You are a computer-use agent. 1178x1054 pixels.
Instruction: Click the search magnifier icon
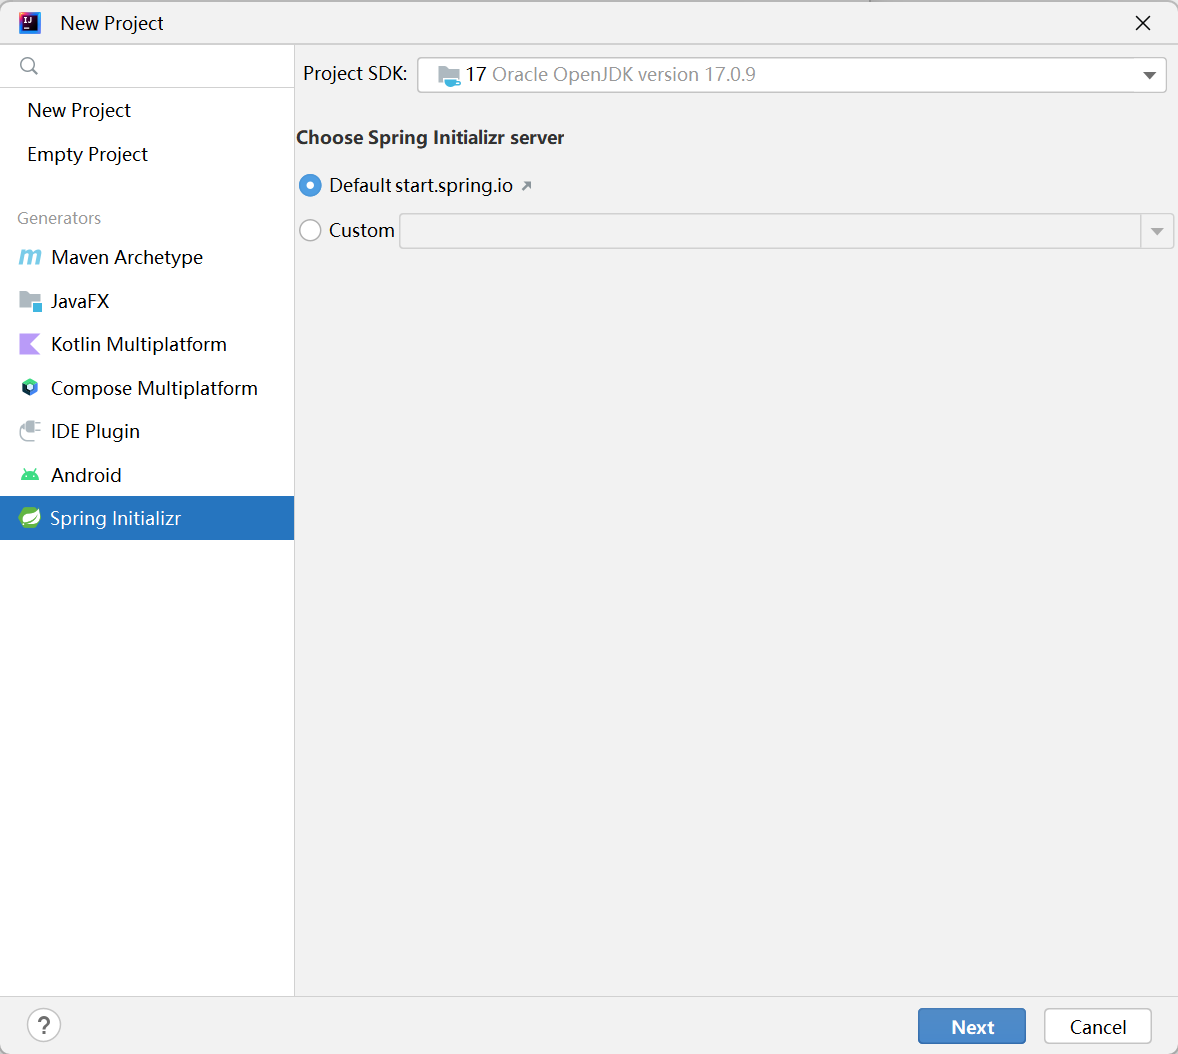(x=29, y=66)
